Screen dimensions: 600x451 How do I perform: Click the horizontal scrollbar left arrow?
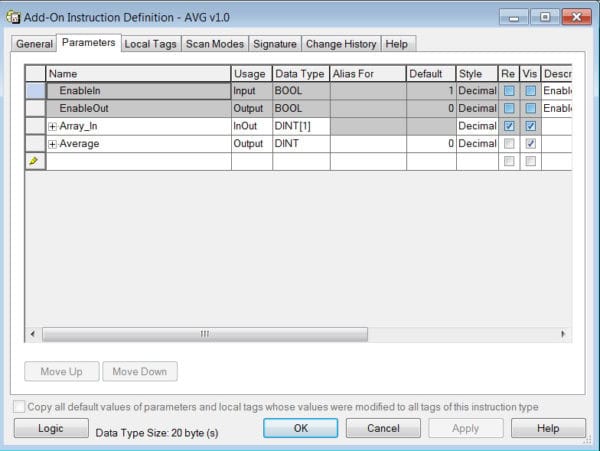(x=33, y=334)
